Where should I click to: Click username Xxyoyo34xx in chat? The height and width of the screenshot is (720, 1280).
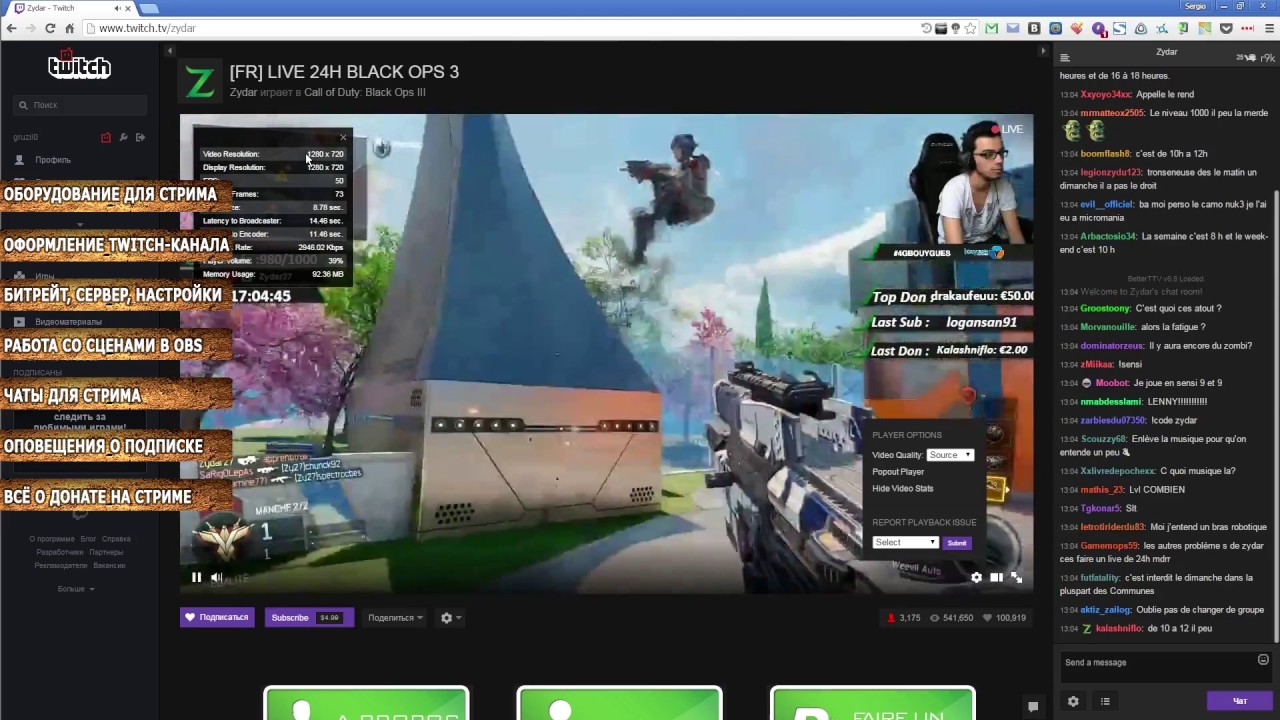1106,94
